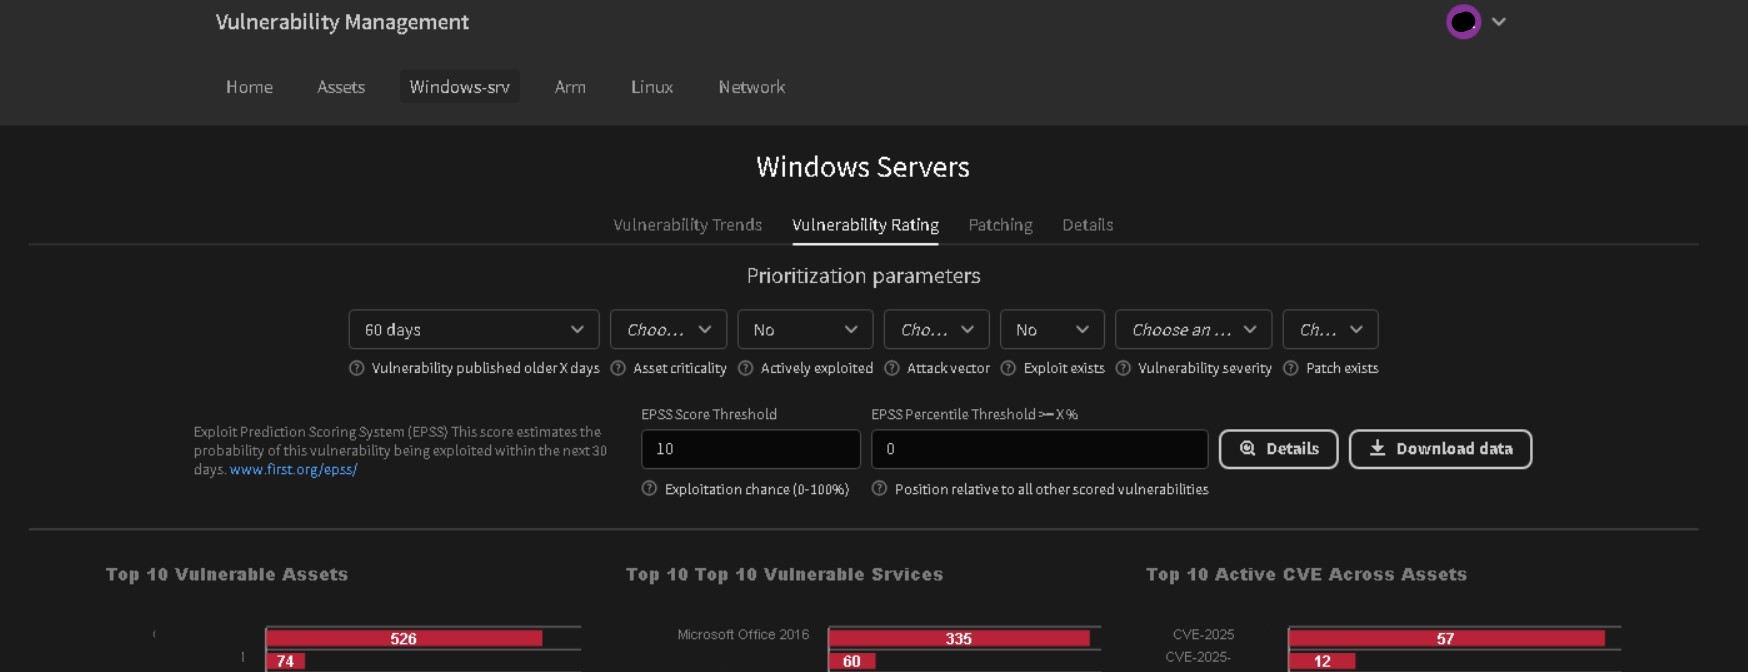Click help icon beside Patch exists
The image size is (1748, 672).
[1291, 368]
